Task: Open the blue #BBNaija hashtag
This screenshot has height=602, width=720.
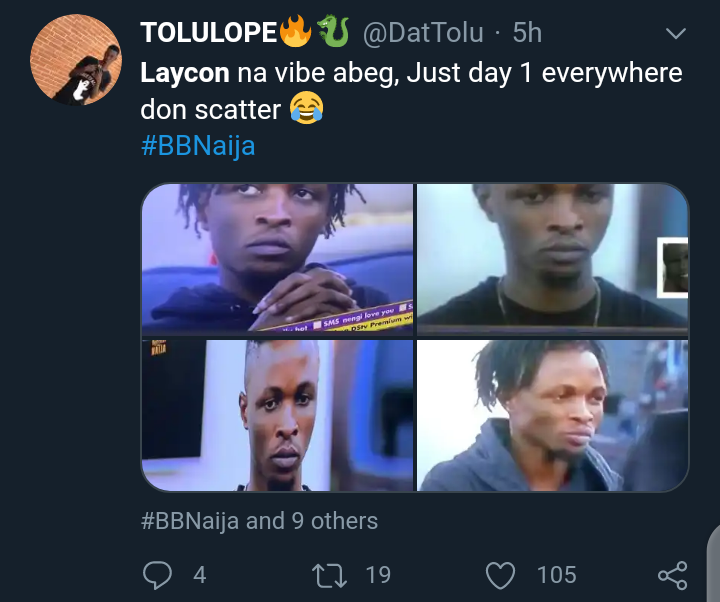Action: point(198,145)
